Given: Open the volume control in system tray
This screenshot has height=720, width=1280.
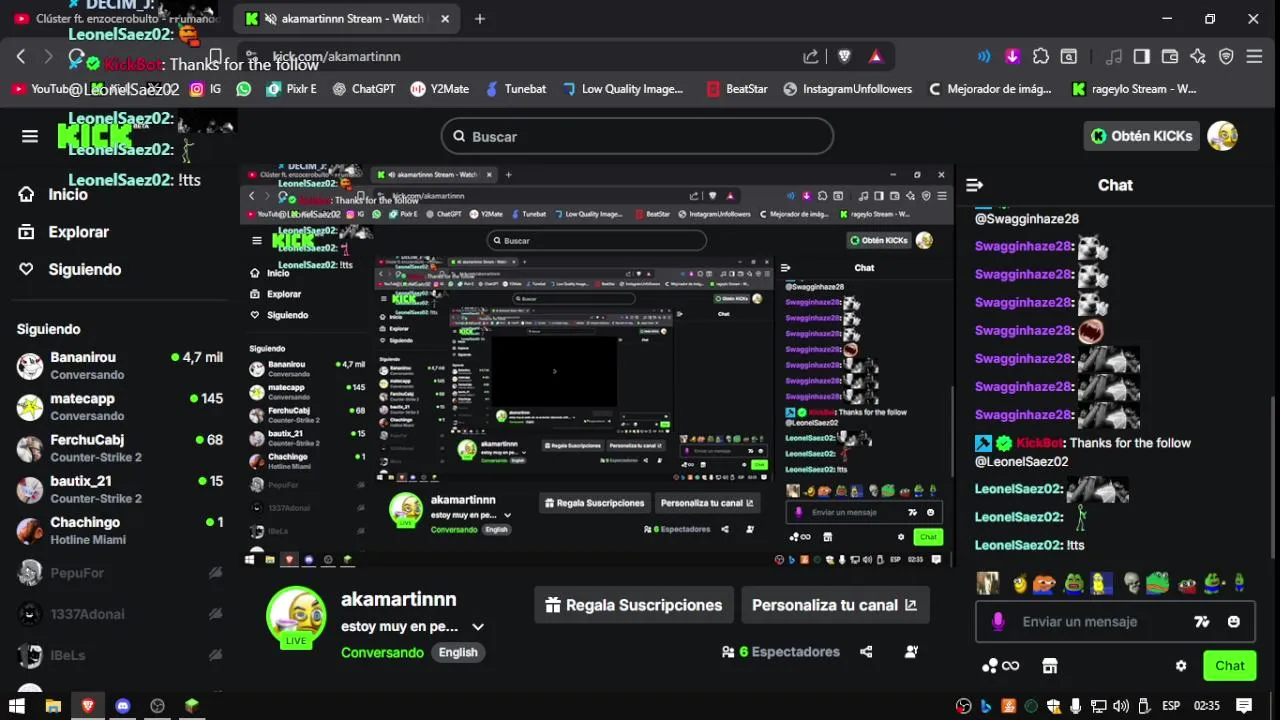Looking at the screenshot, I should pos(1121,706).
